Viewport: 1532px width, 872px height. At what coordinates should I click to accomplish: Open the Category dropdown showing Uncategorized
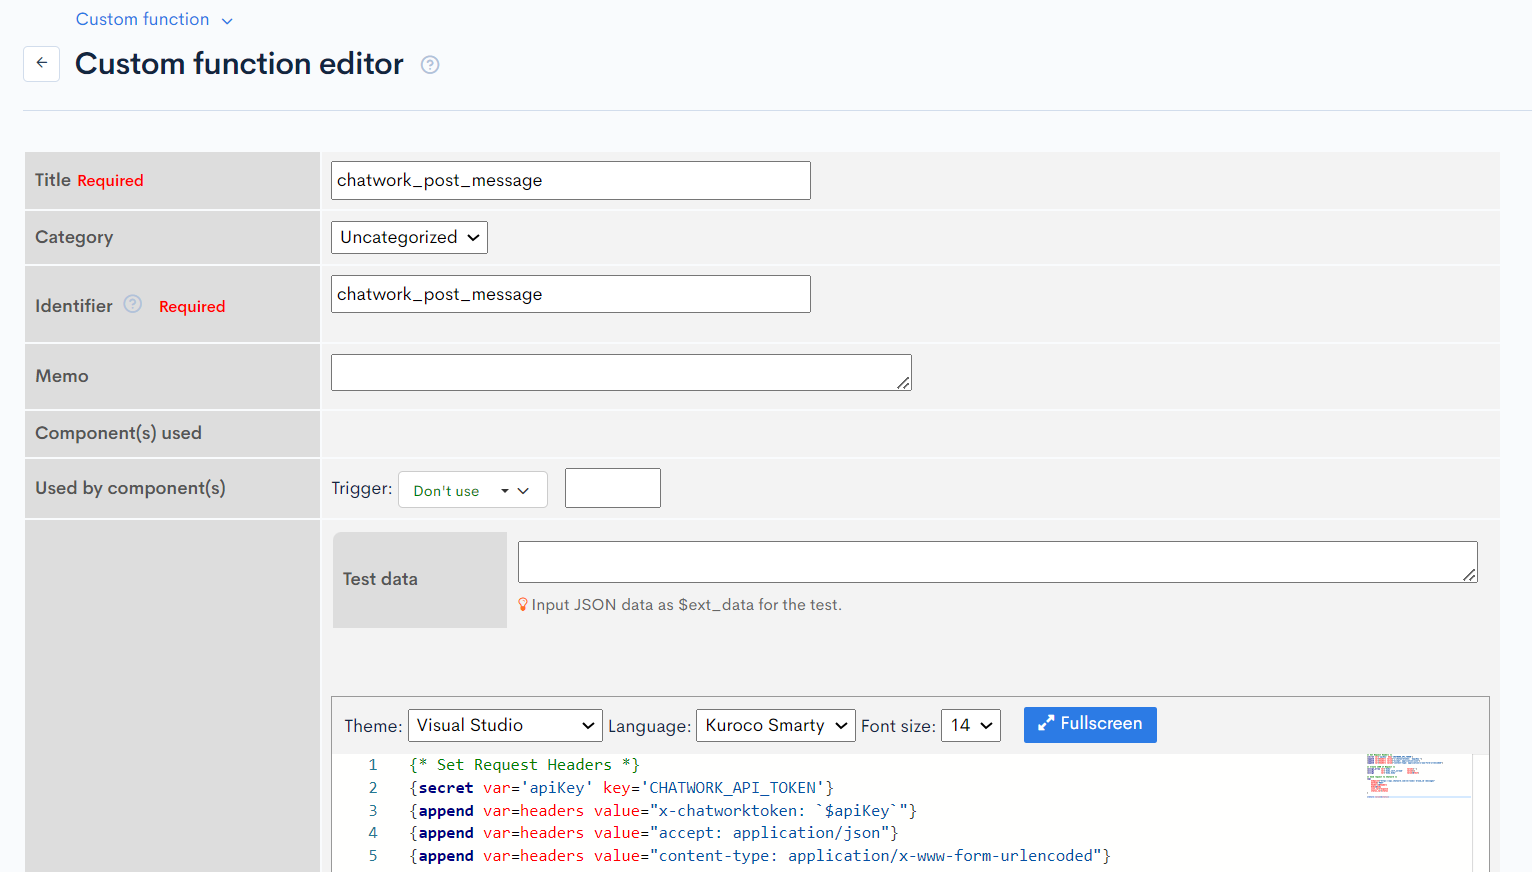408,237
